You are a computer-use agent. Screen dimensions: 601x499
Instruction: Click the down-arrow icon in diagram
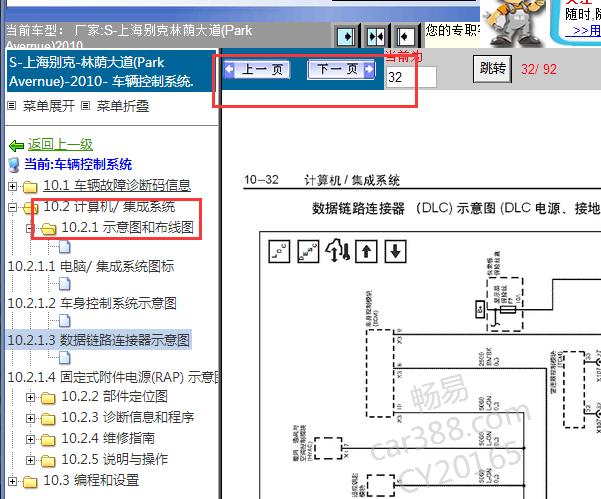[x=395, y=251]
